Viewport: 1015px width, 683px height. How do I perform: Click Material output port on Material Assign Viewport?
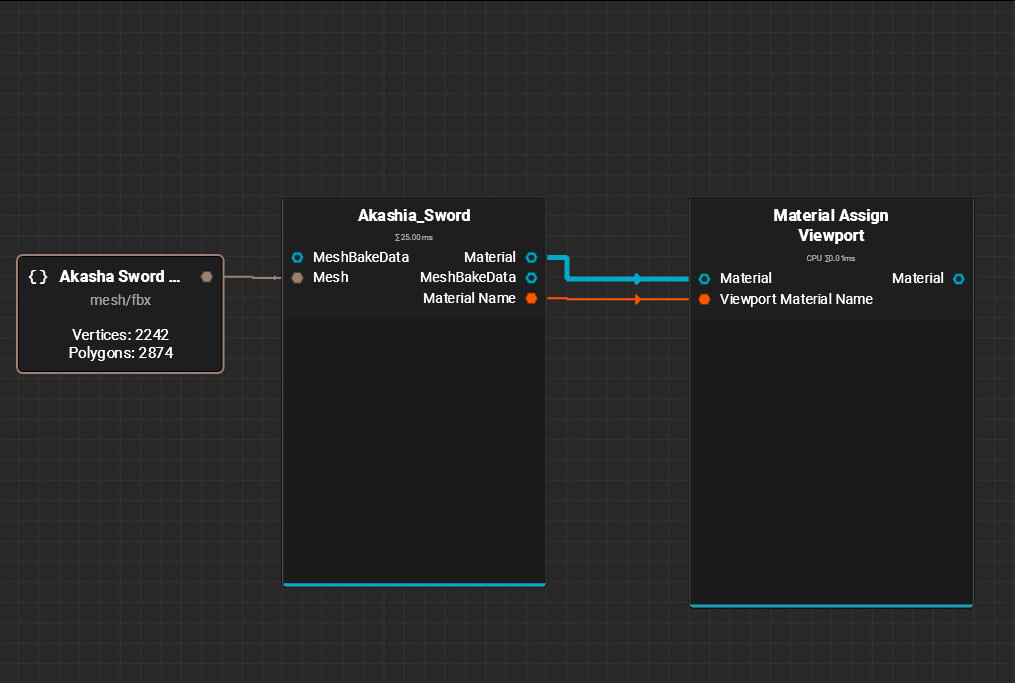tap(958, 278)
